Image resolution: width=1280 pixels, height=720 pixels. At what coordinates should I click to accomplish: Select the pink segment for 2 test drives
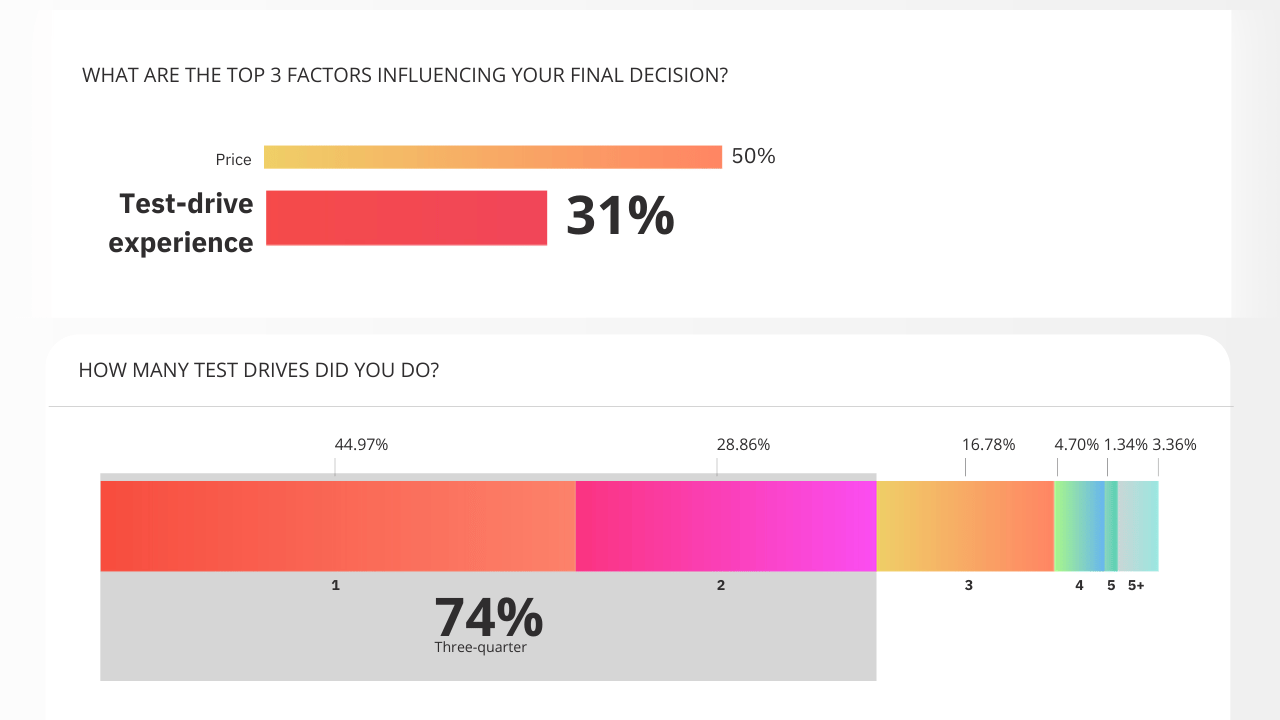tap(726, 526)
